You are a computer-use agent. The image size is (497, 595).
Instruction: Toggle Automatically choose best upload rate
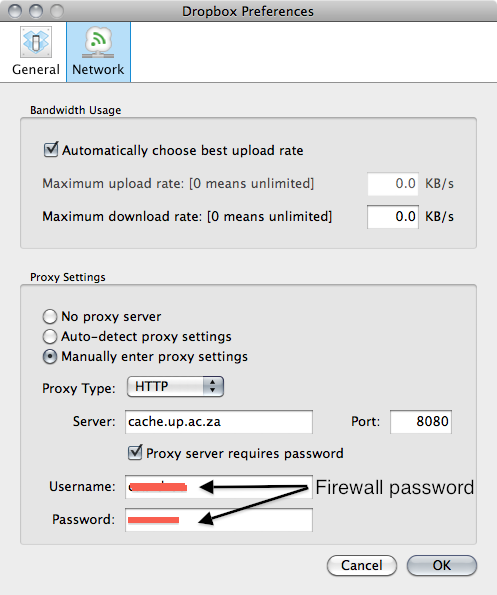coord(51,150)
